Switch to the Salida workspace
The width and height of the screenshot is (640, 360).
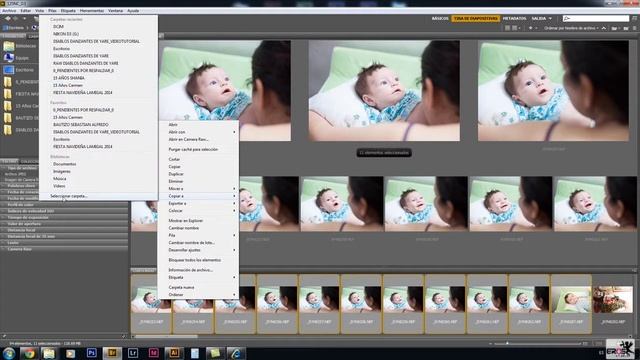point(539,18)
